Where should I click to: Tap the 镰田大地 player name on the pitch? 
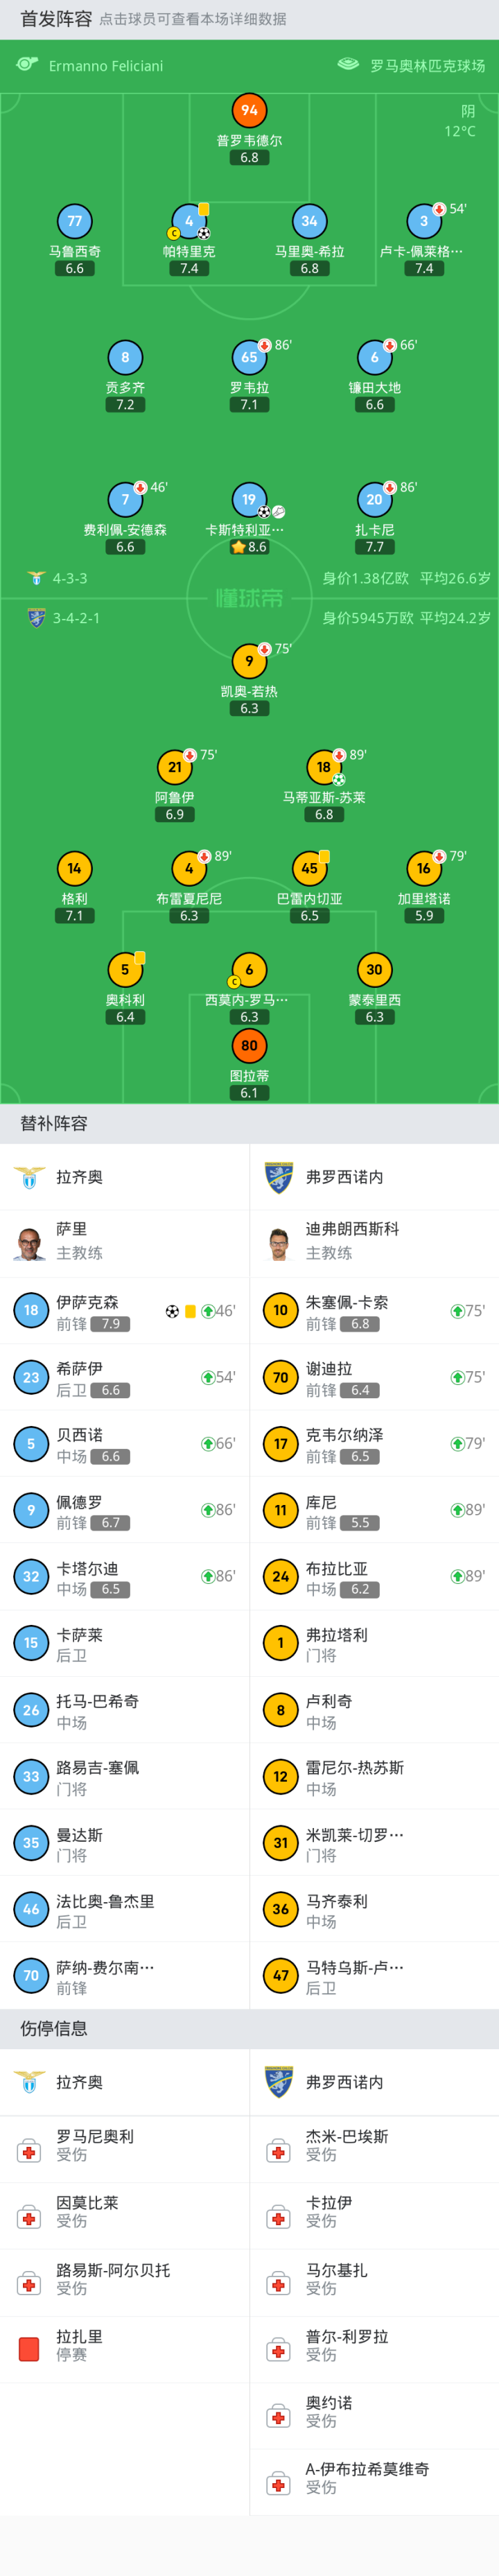(x=374, y=388)
